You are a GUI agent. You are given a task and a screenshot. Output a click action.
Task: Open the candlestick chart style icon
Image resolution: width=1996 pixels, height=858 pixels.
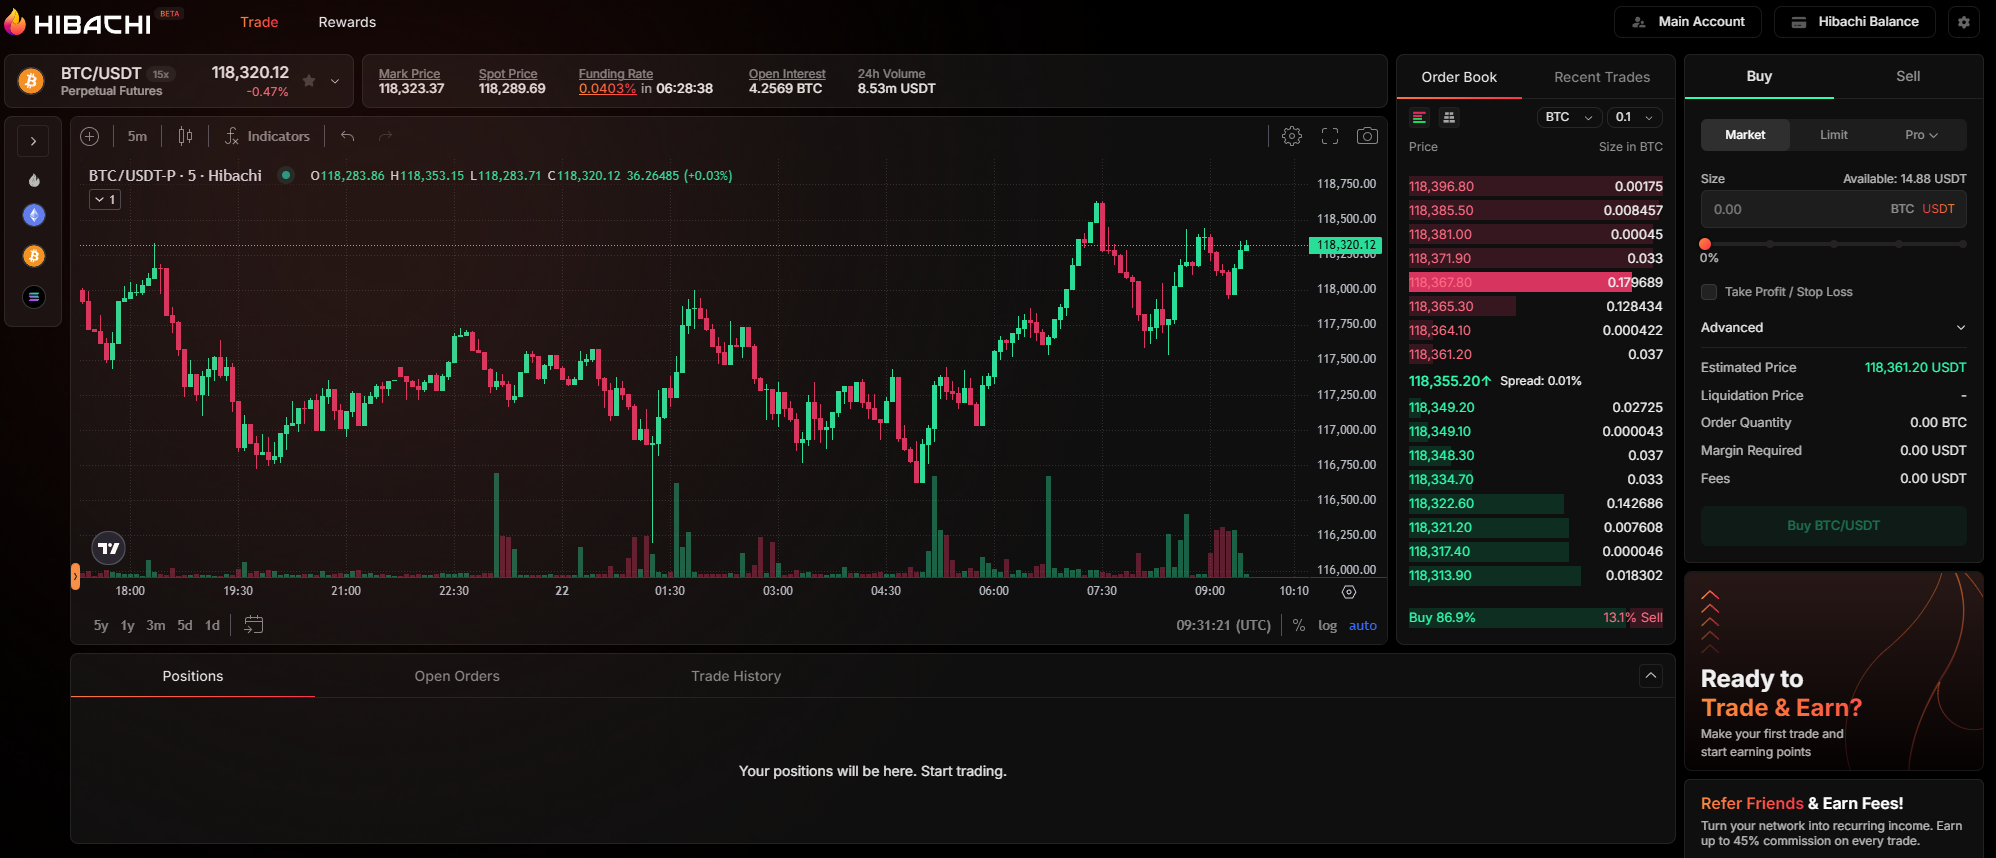click(x=185, y=136)
